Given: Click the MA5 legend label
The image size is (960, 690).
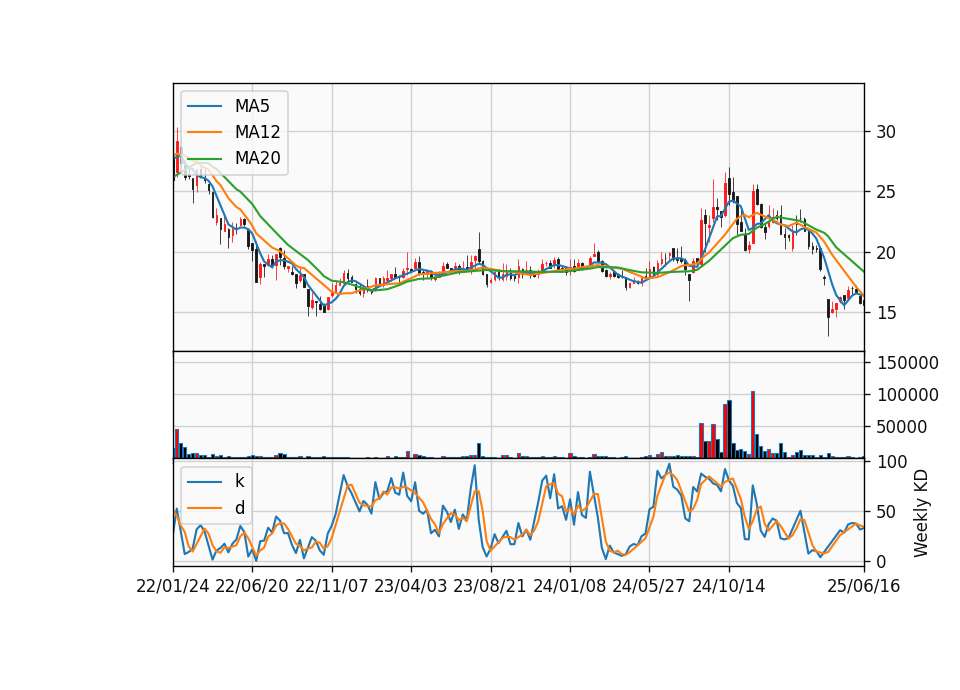Looking at the screenshot, I should coord(252,106).
